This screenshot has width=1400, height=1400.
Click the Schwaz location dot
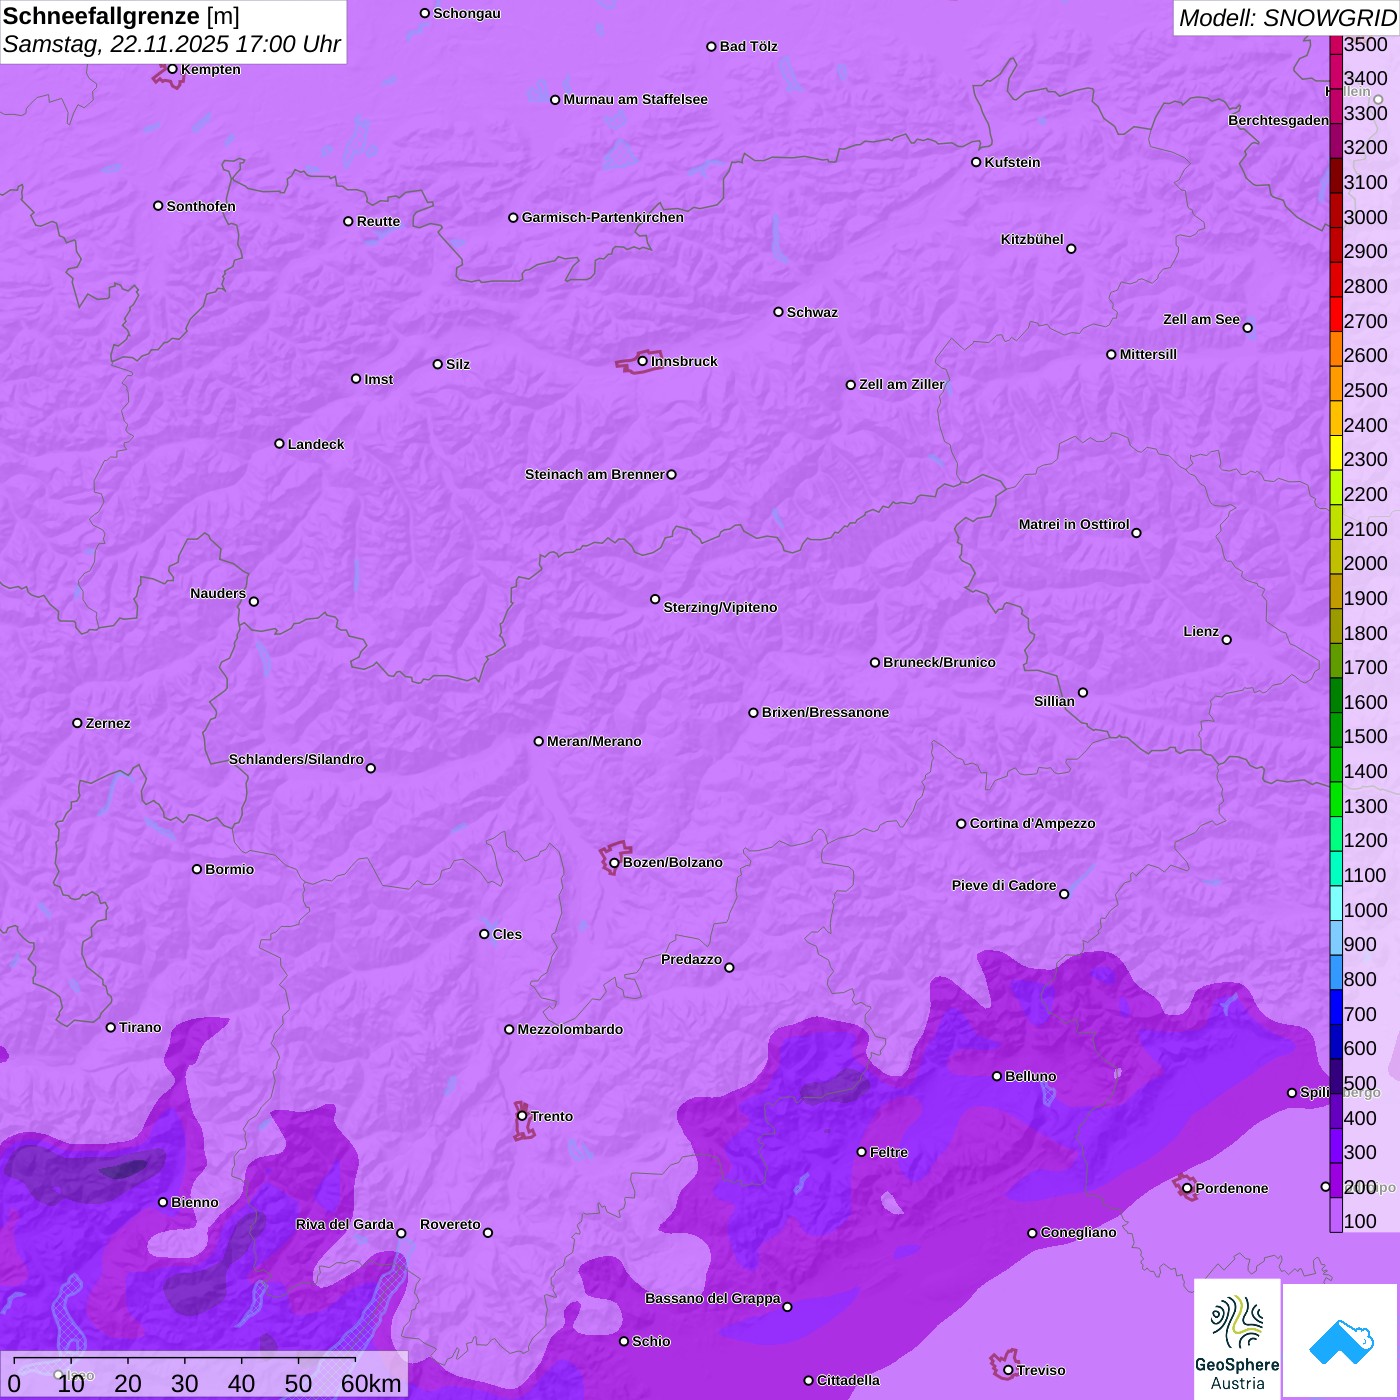click(778, 312)
